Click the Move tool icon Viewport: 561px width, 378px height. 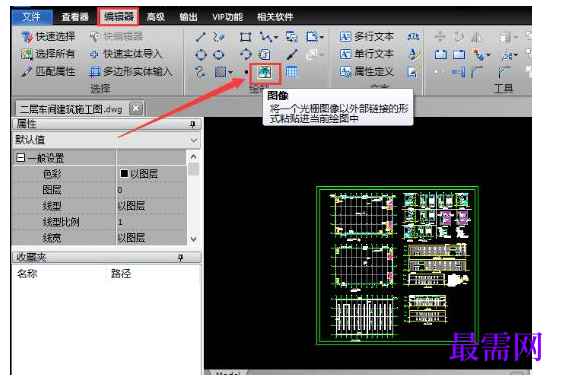coord(440,36)
